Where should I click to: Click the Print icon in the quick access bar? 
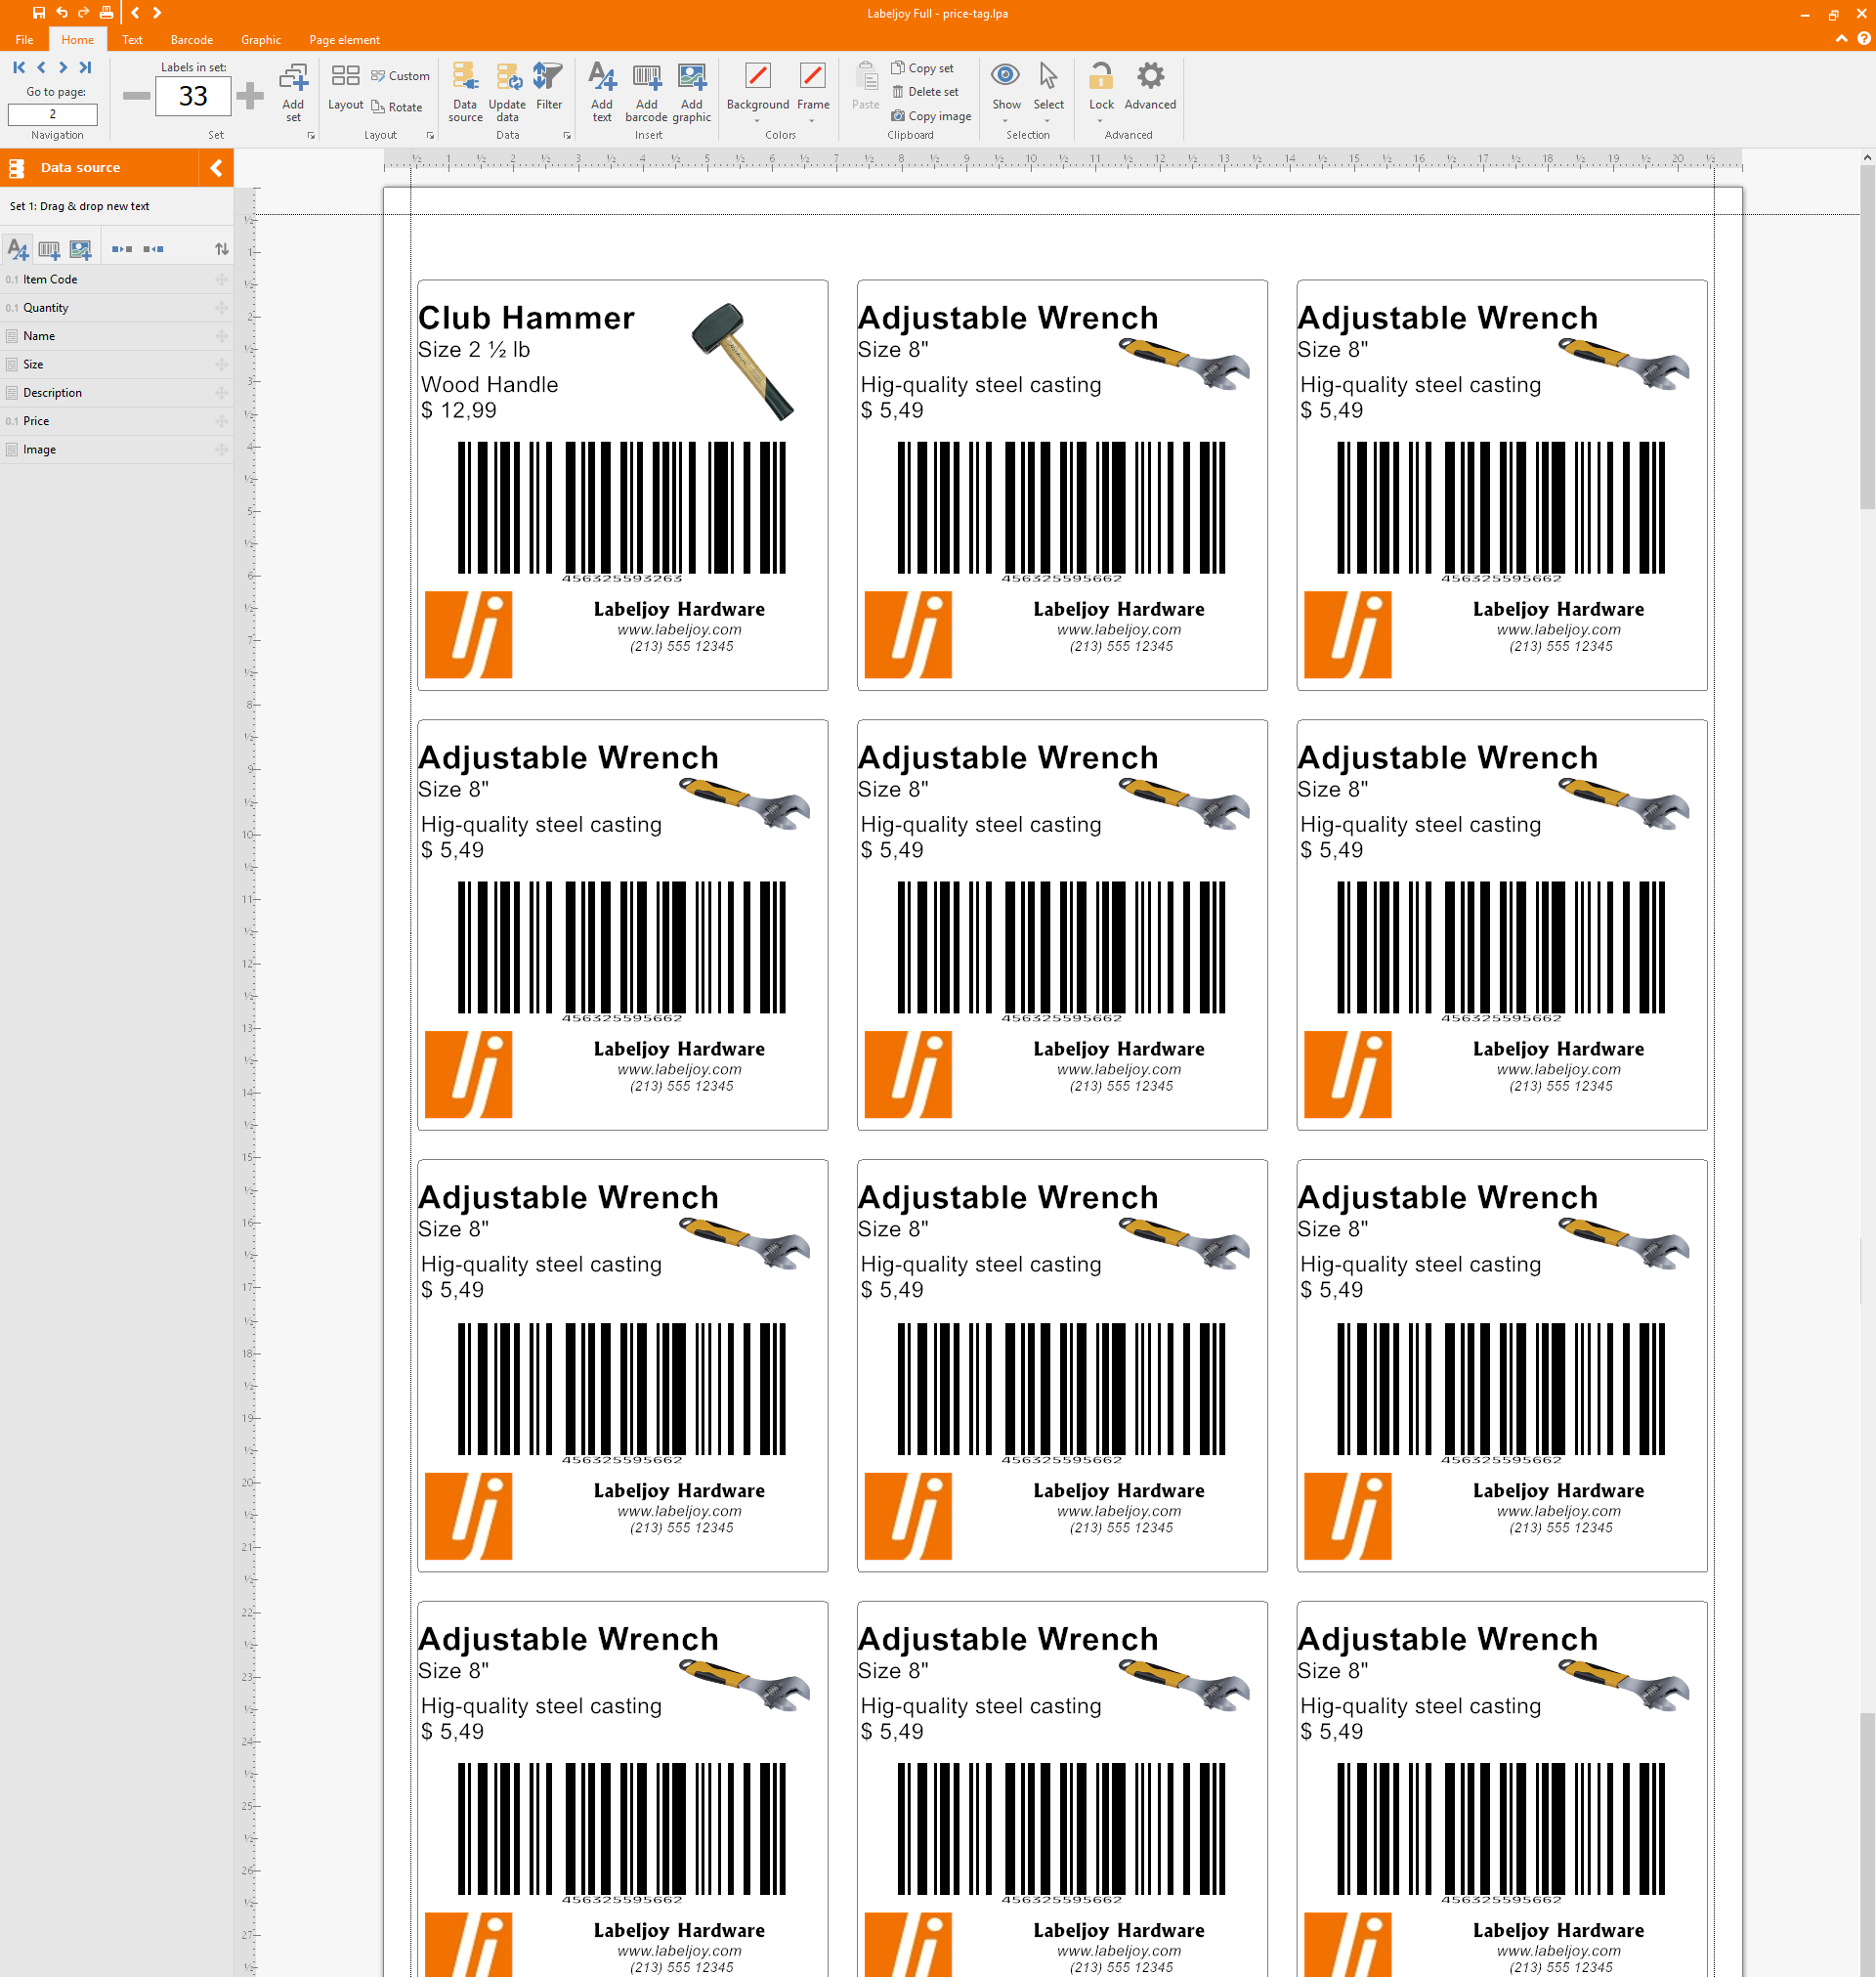(106, 13)
